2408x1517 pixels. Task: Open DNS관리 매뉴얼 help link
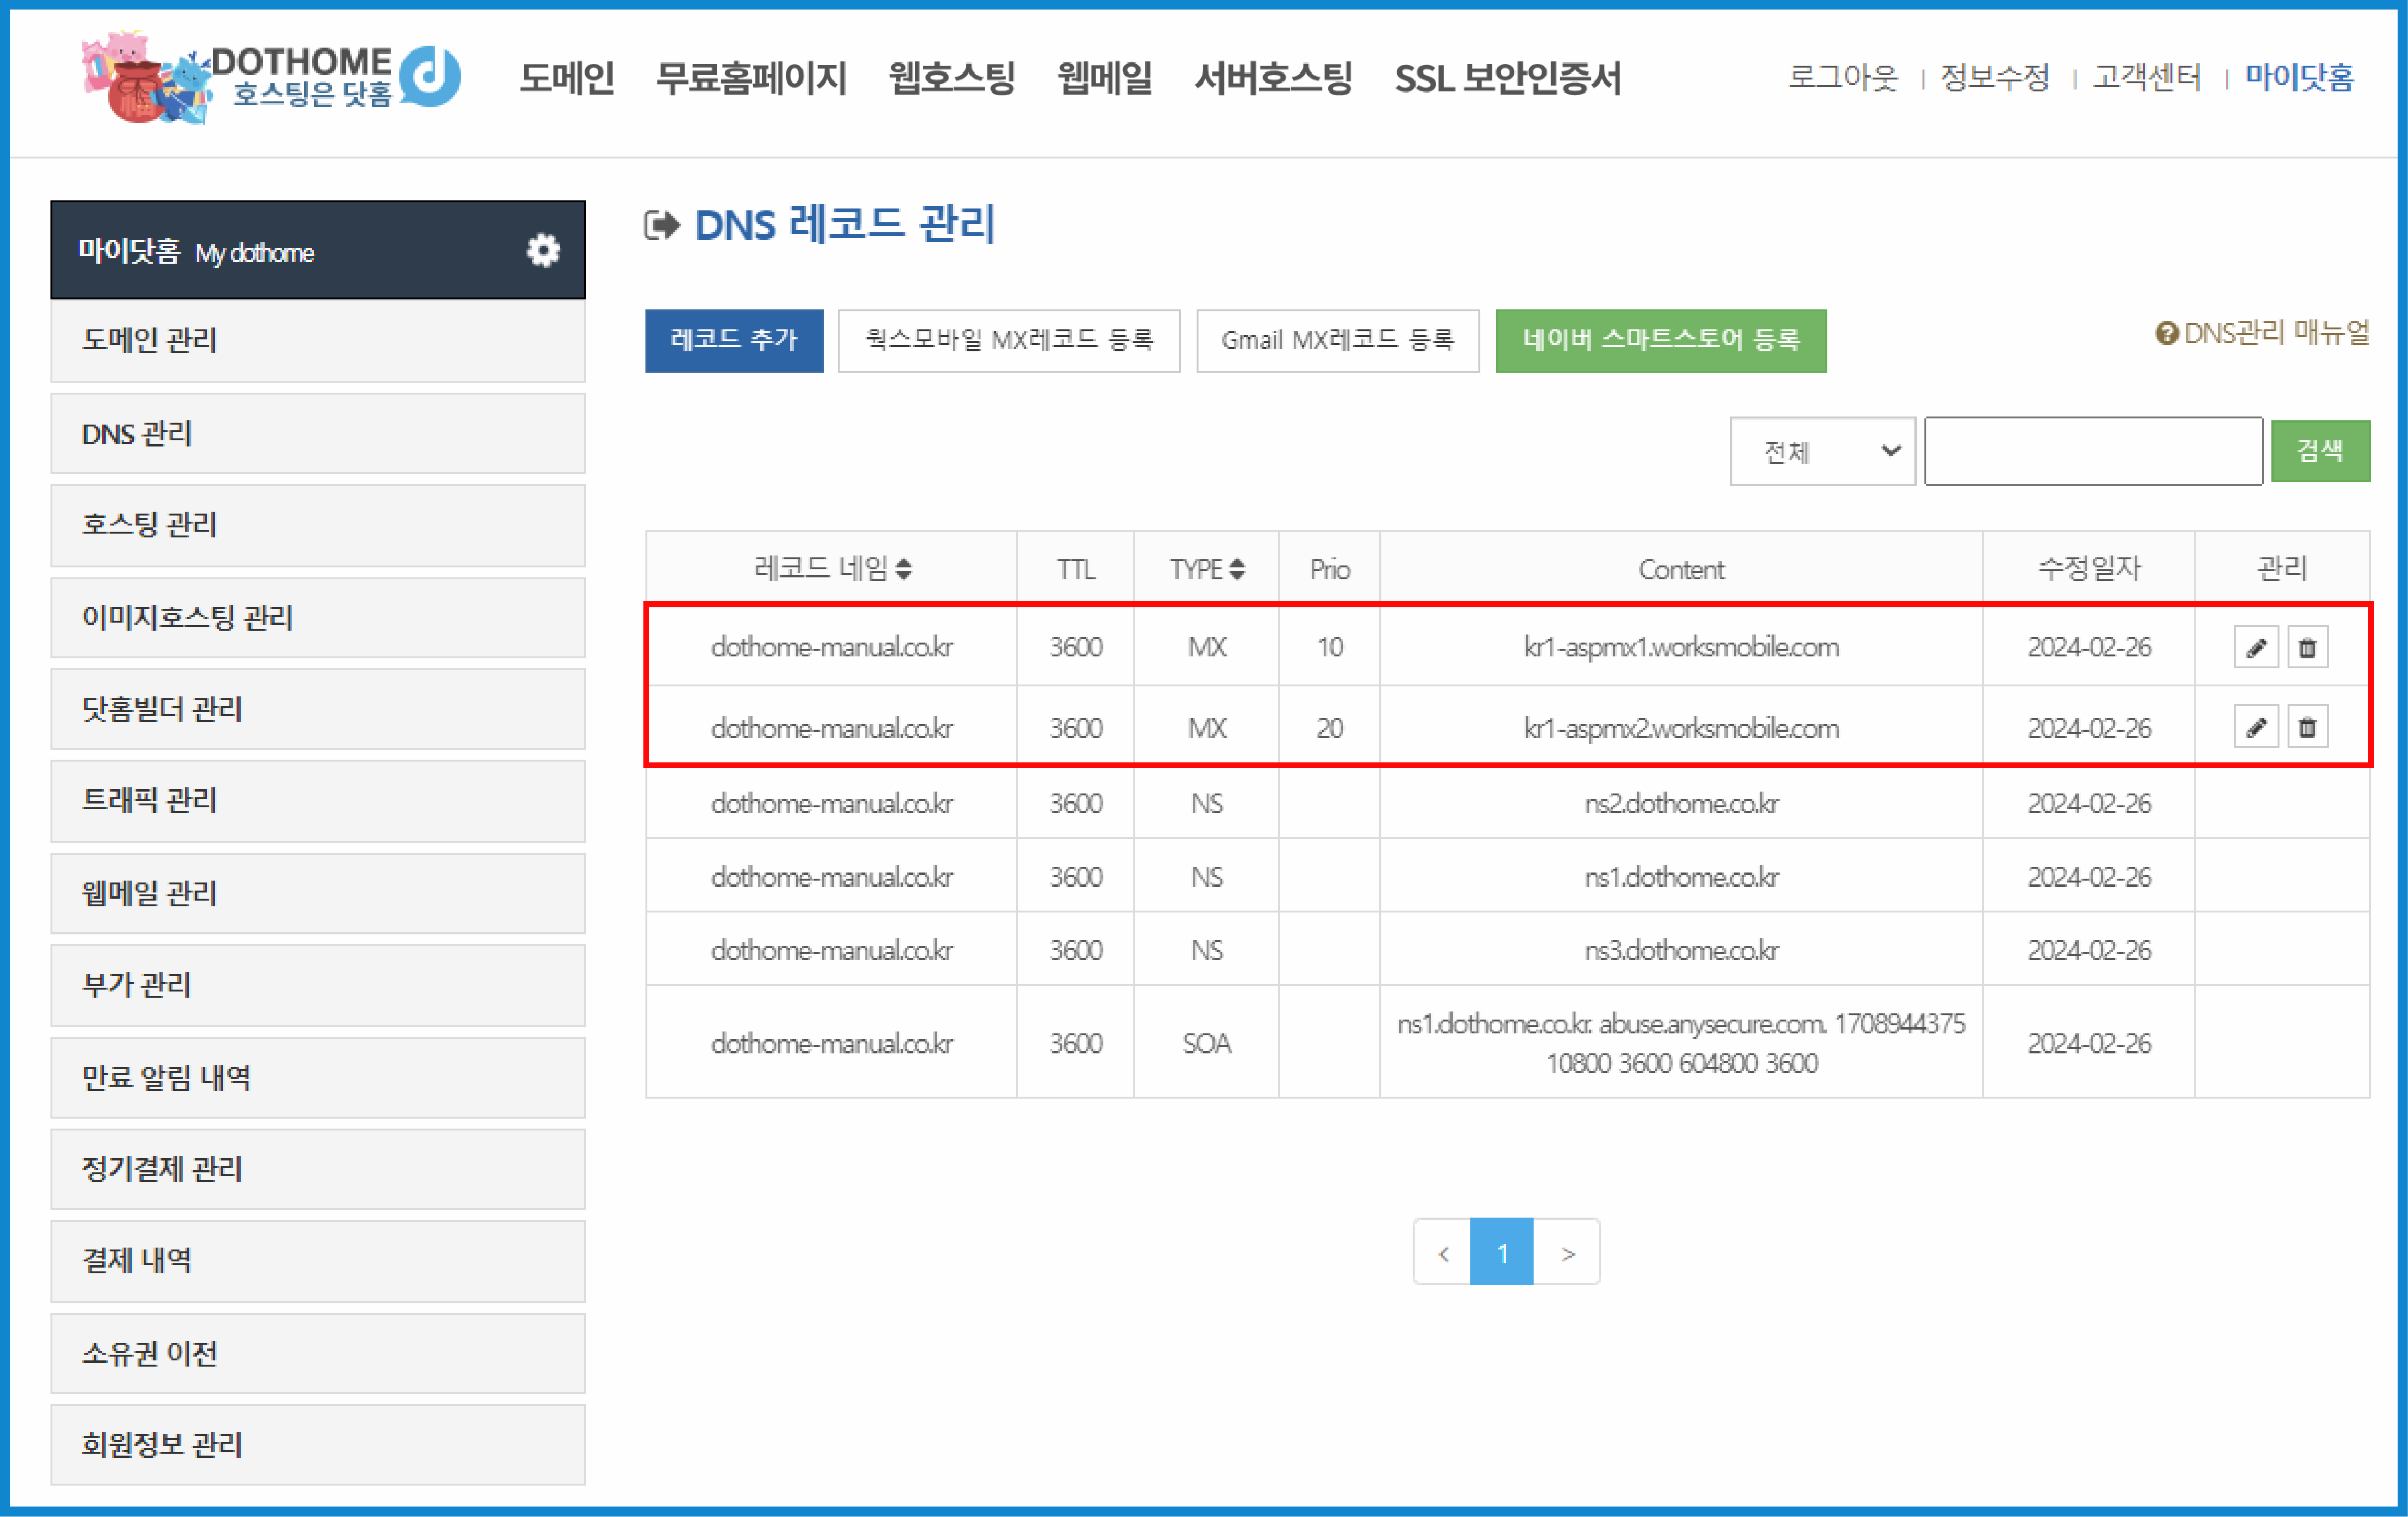2262,333
